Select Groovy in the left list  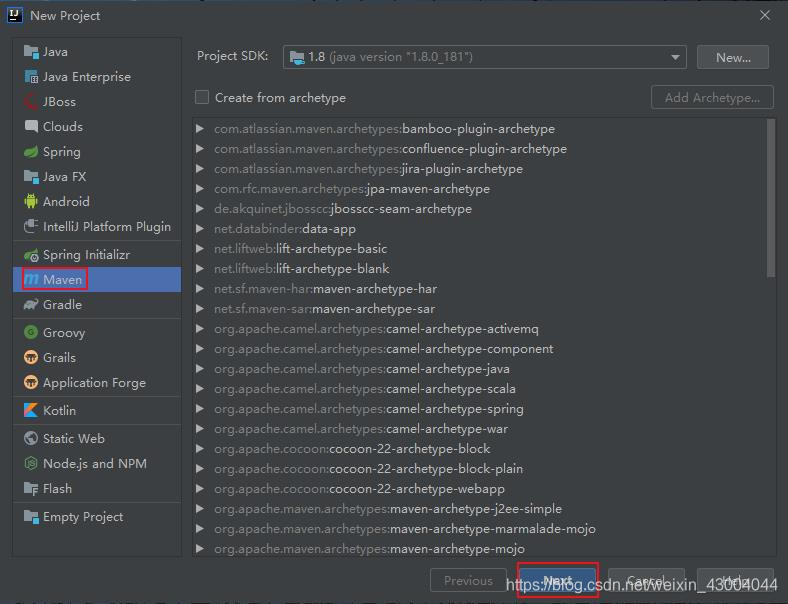click(x=64, y=333)
